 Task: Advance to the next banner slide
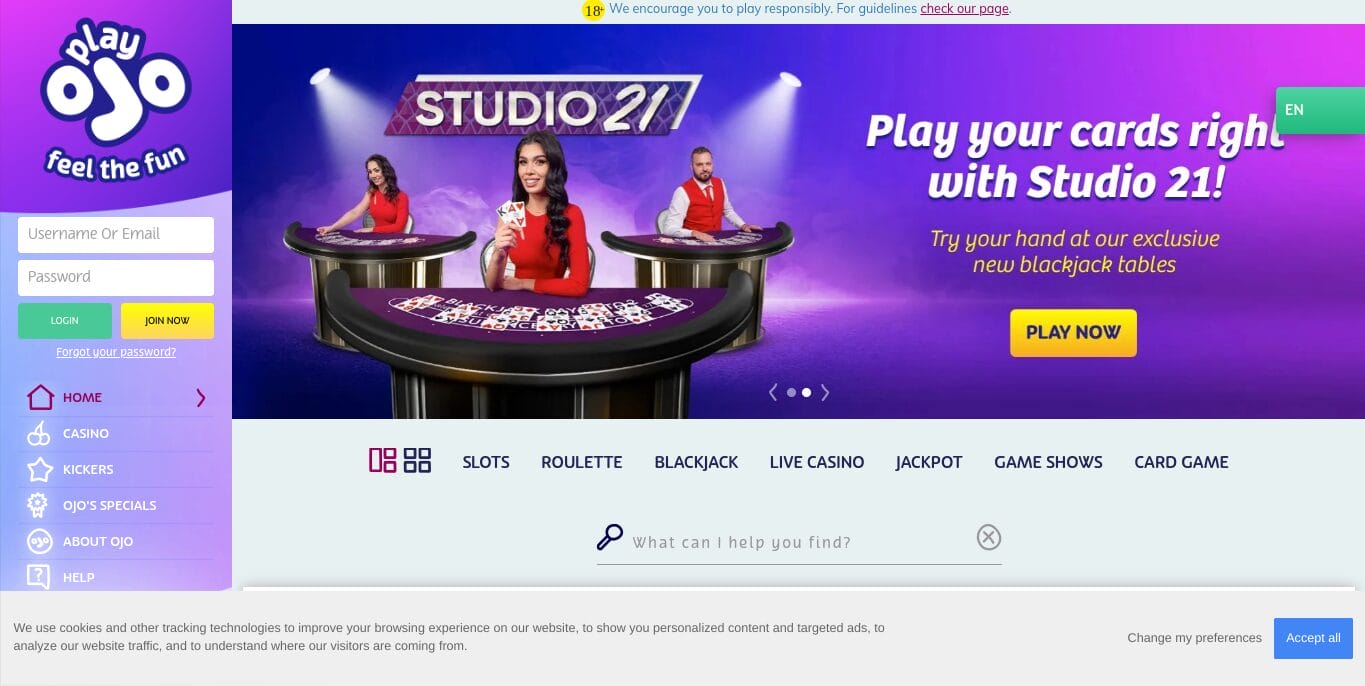tap(825, 393)
